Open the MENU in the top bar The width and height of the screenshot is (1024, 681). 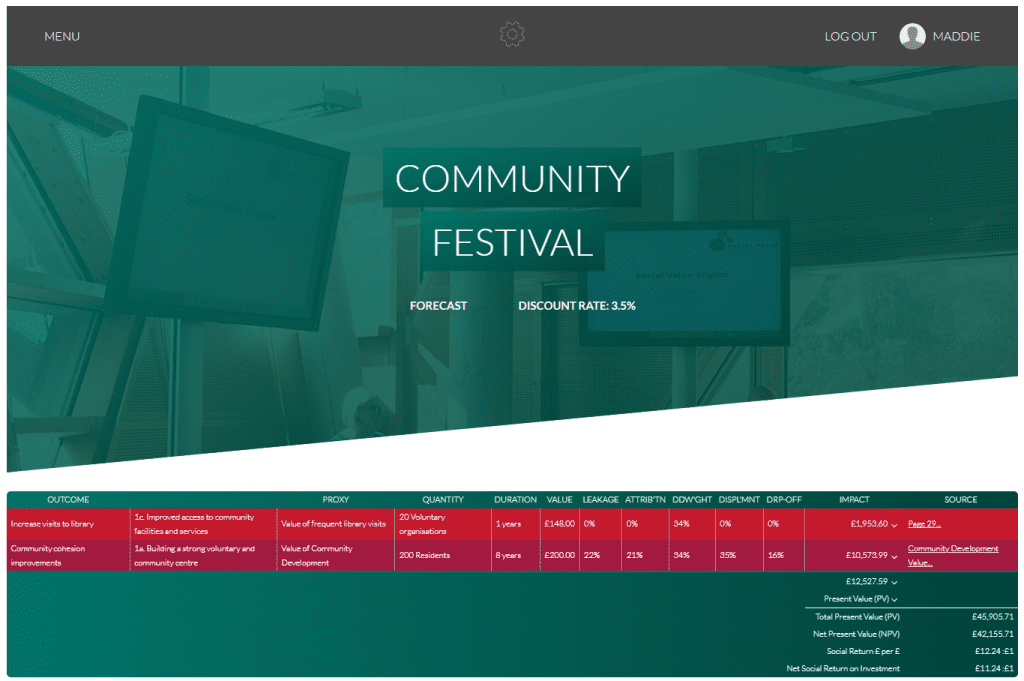[x=61, y=36]
